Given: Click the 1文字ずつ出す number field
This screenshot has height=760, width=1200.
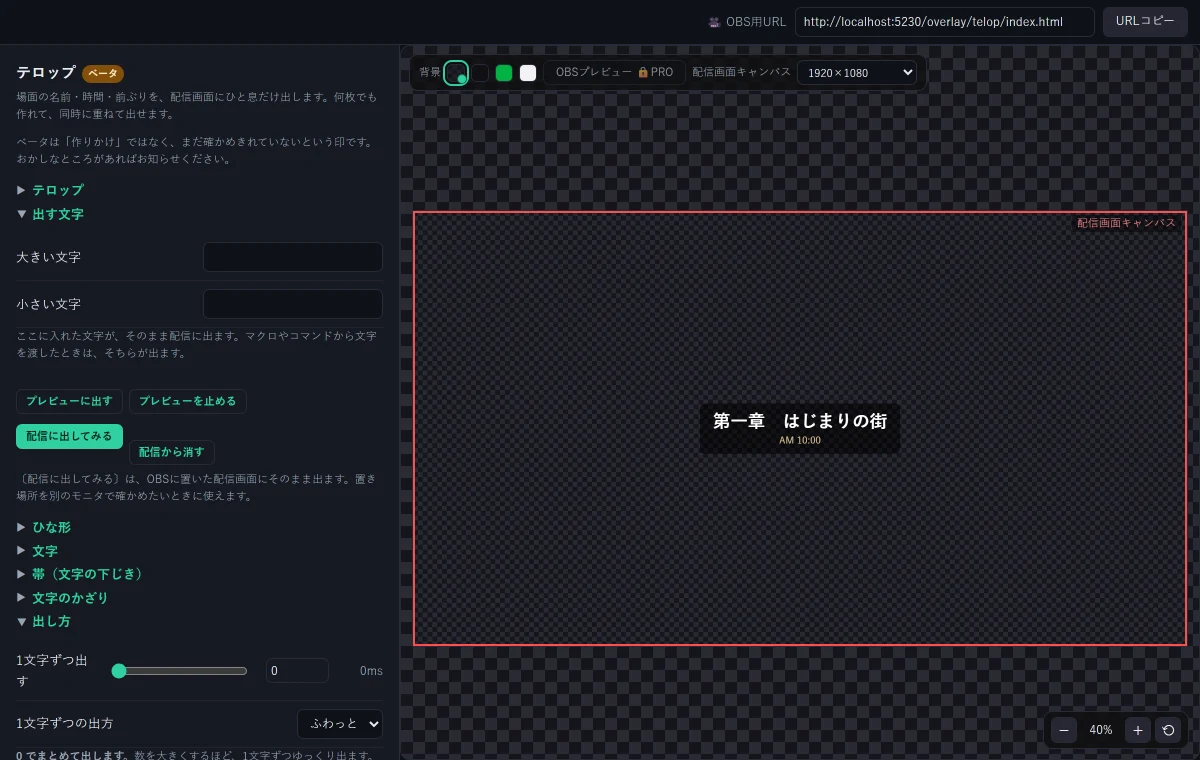Looking at the screenshot, I should 297,671.
